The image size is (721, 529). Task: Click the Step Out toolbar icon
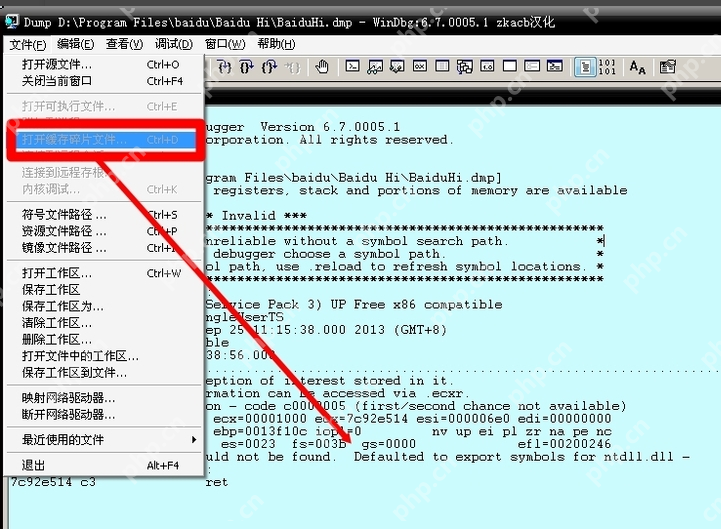(269, 67)
